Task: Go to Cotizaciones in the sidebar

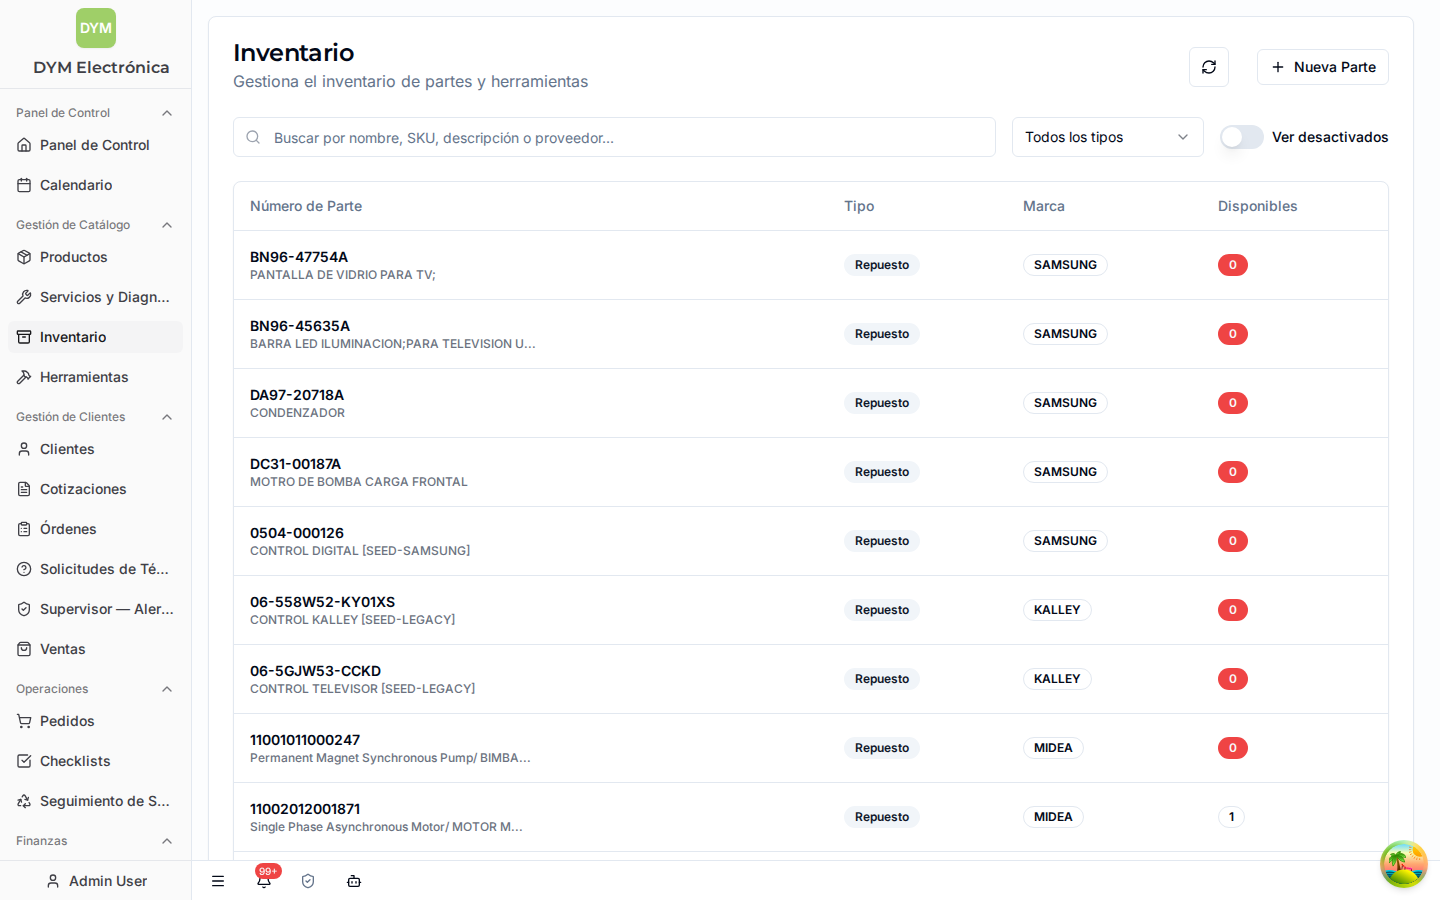Action: click(x=95, y=489)
